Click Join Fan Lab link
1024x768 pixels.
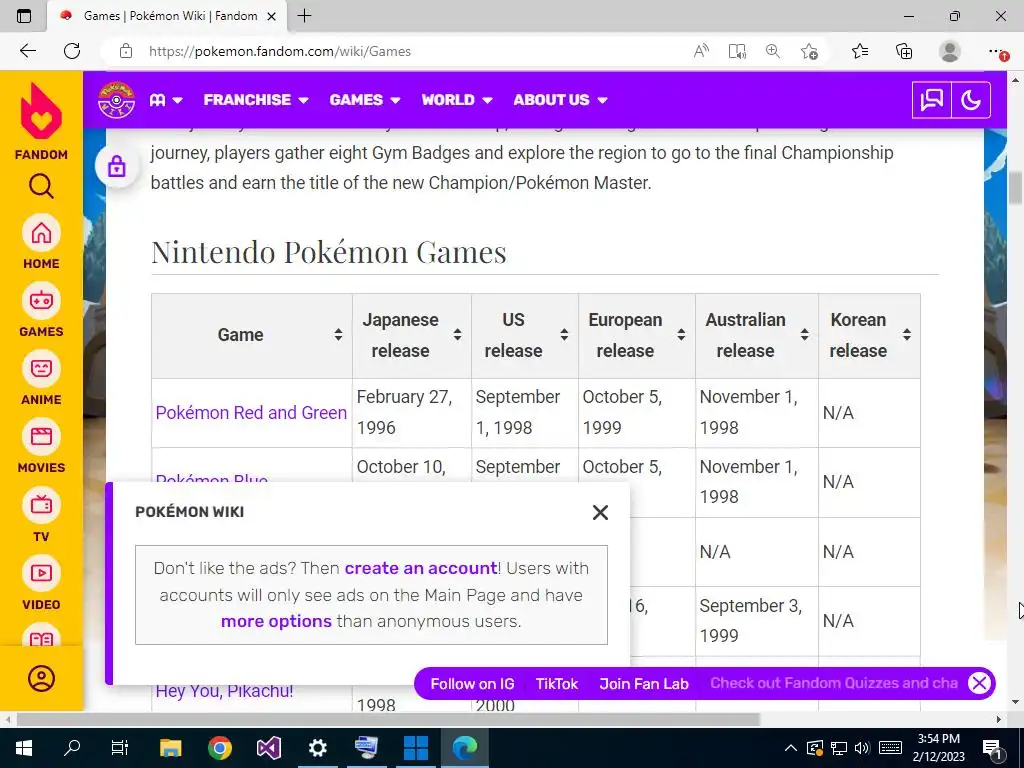(x=644, y=684)
